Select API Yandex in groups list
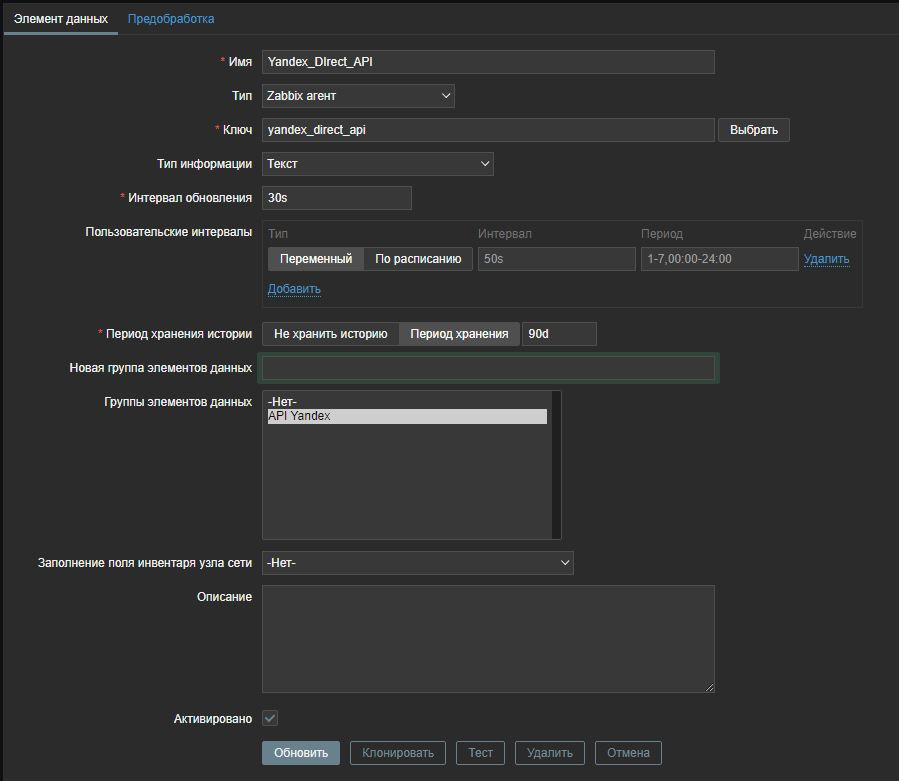 point(406,416)
